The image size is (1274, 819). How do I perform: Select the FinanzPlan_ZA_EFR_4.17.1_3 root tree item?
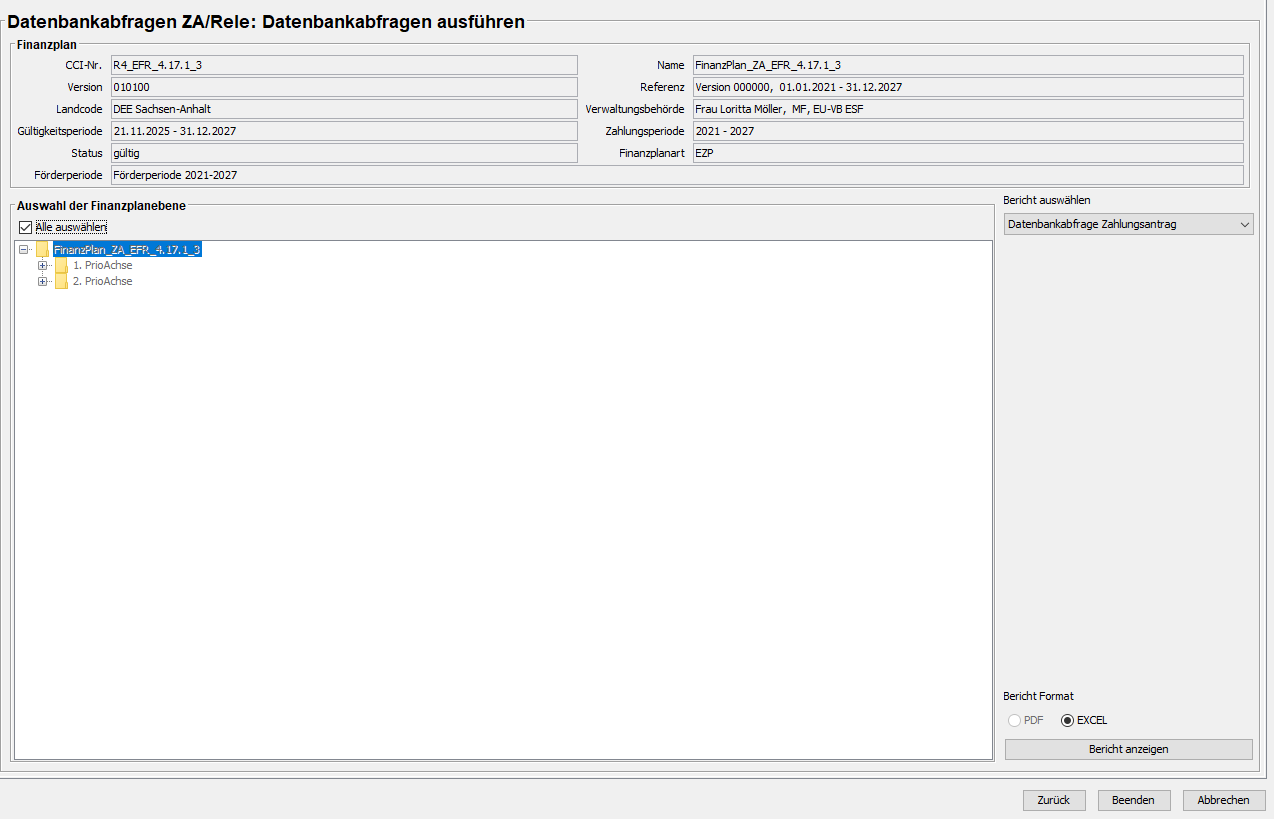coord(127,250)
